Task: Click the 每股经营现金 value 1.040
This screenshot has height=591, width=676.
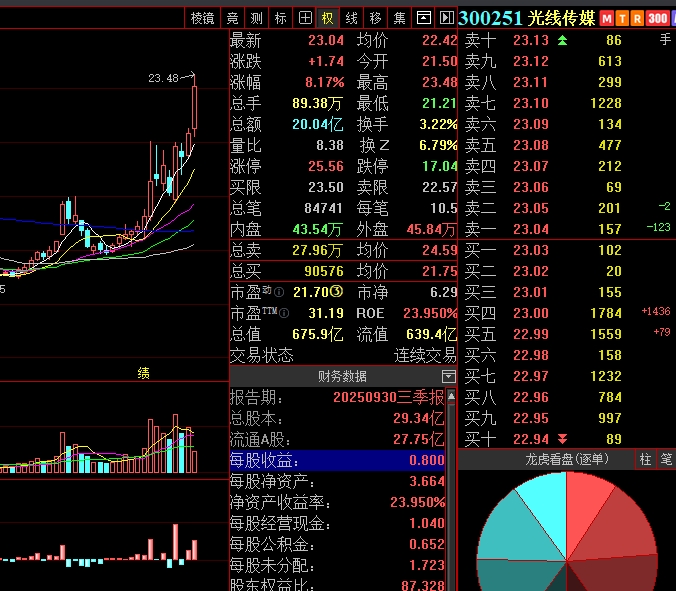Action: (x=427, y=524)
